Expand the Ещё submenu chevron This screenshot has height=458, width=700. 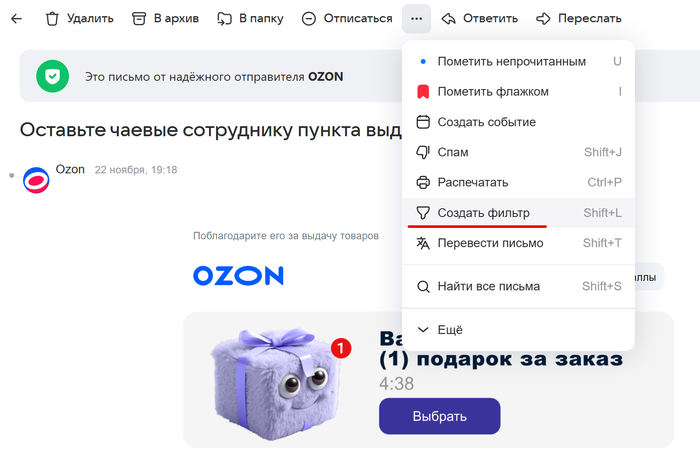[423, 329]
